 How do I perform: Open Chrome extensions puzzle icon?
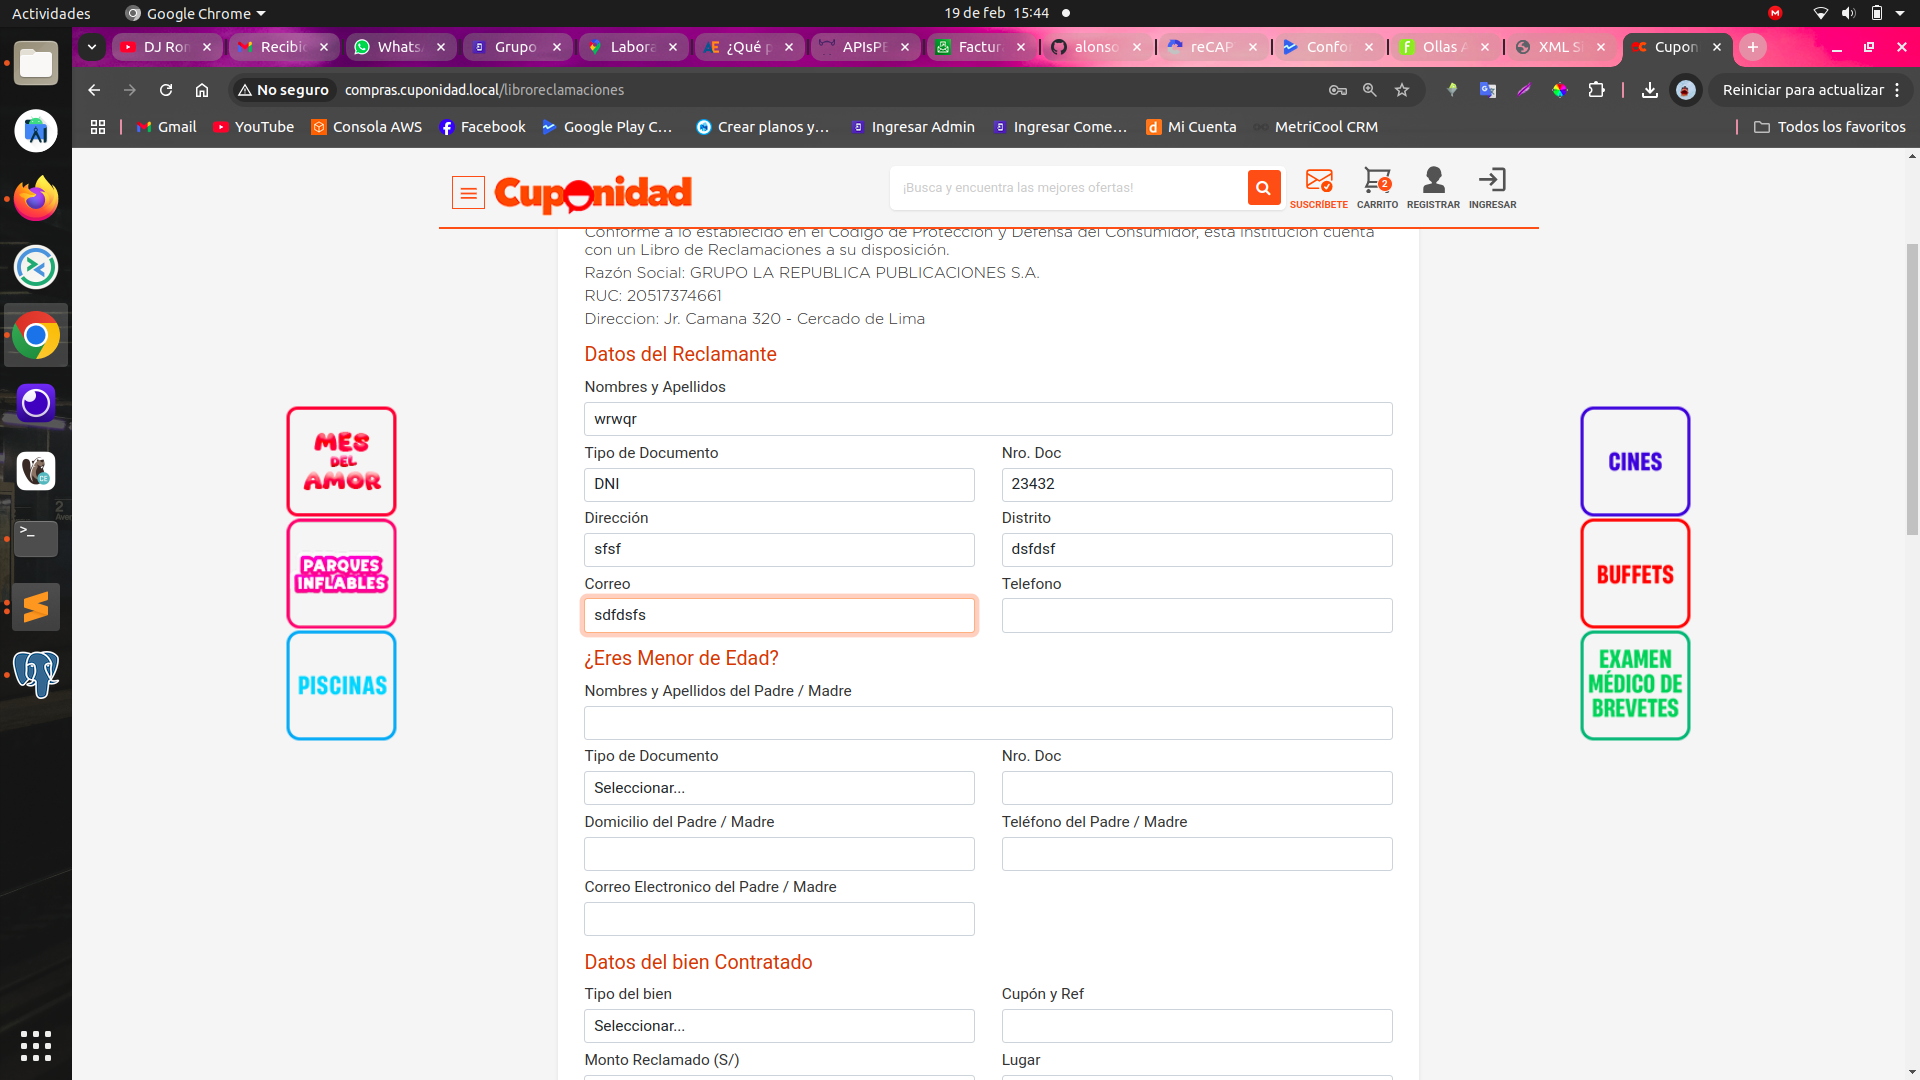(x=1596, y=90)
